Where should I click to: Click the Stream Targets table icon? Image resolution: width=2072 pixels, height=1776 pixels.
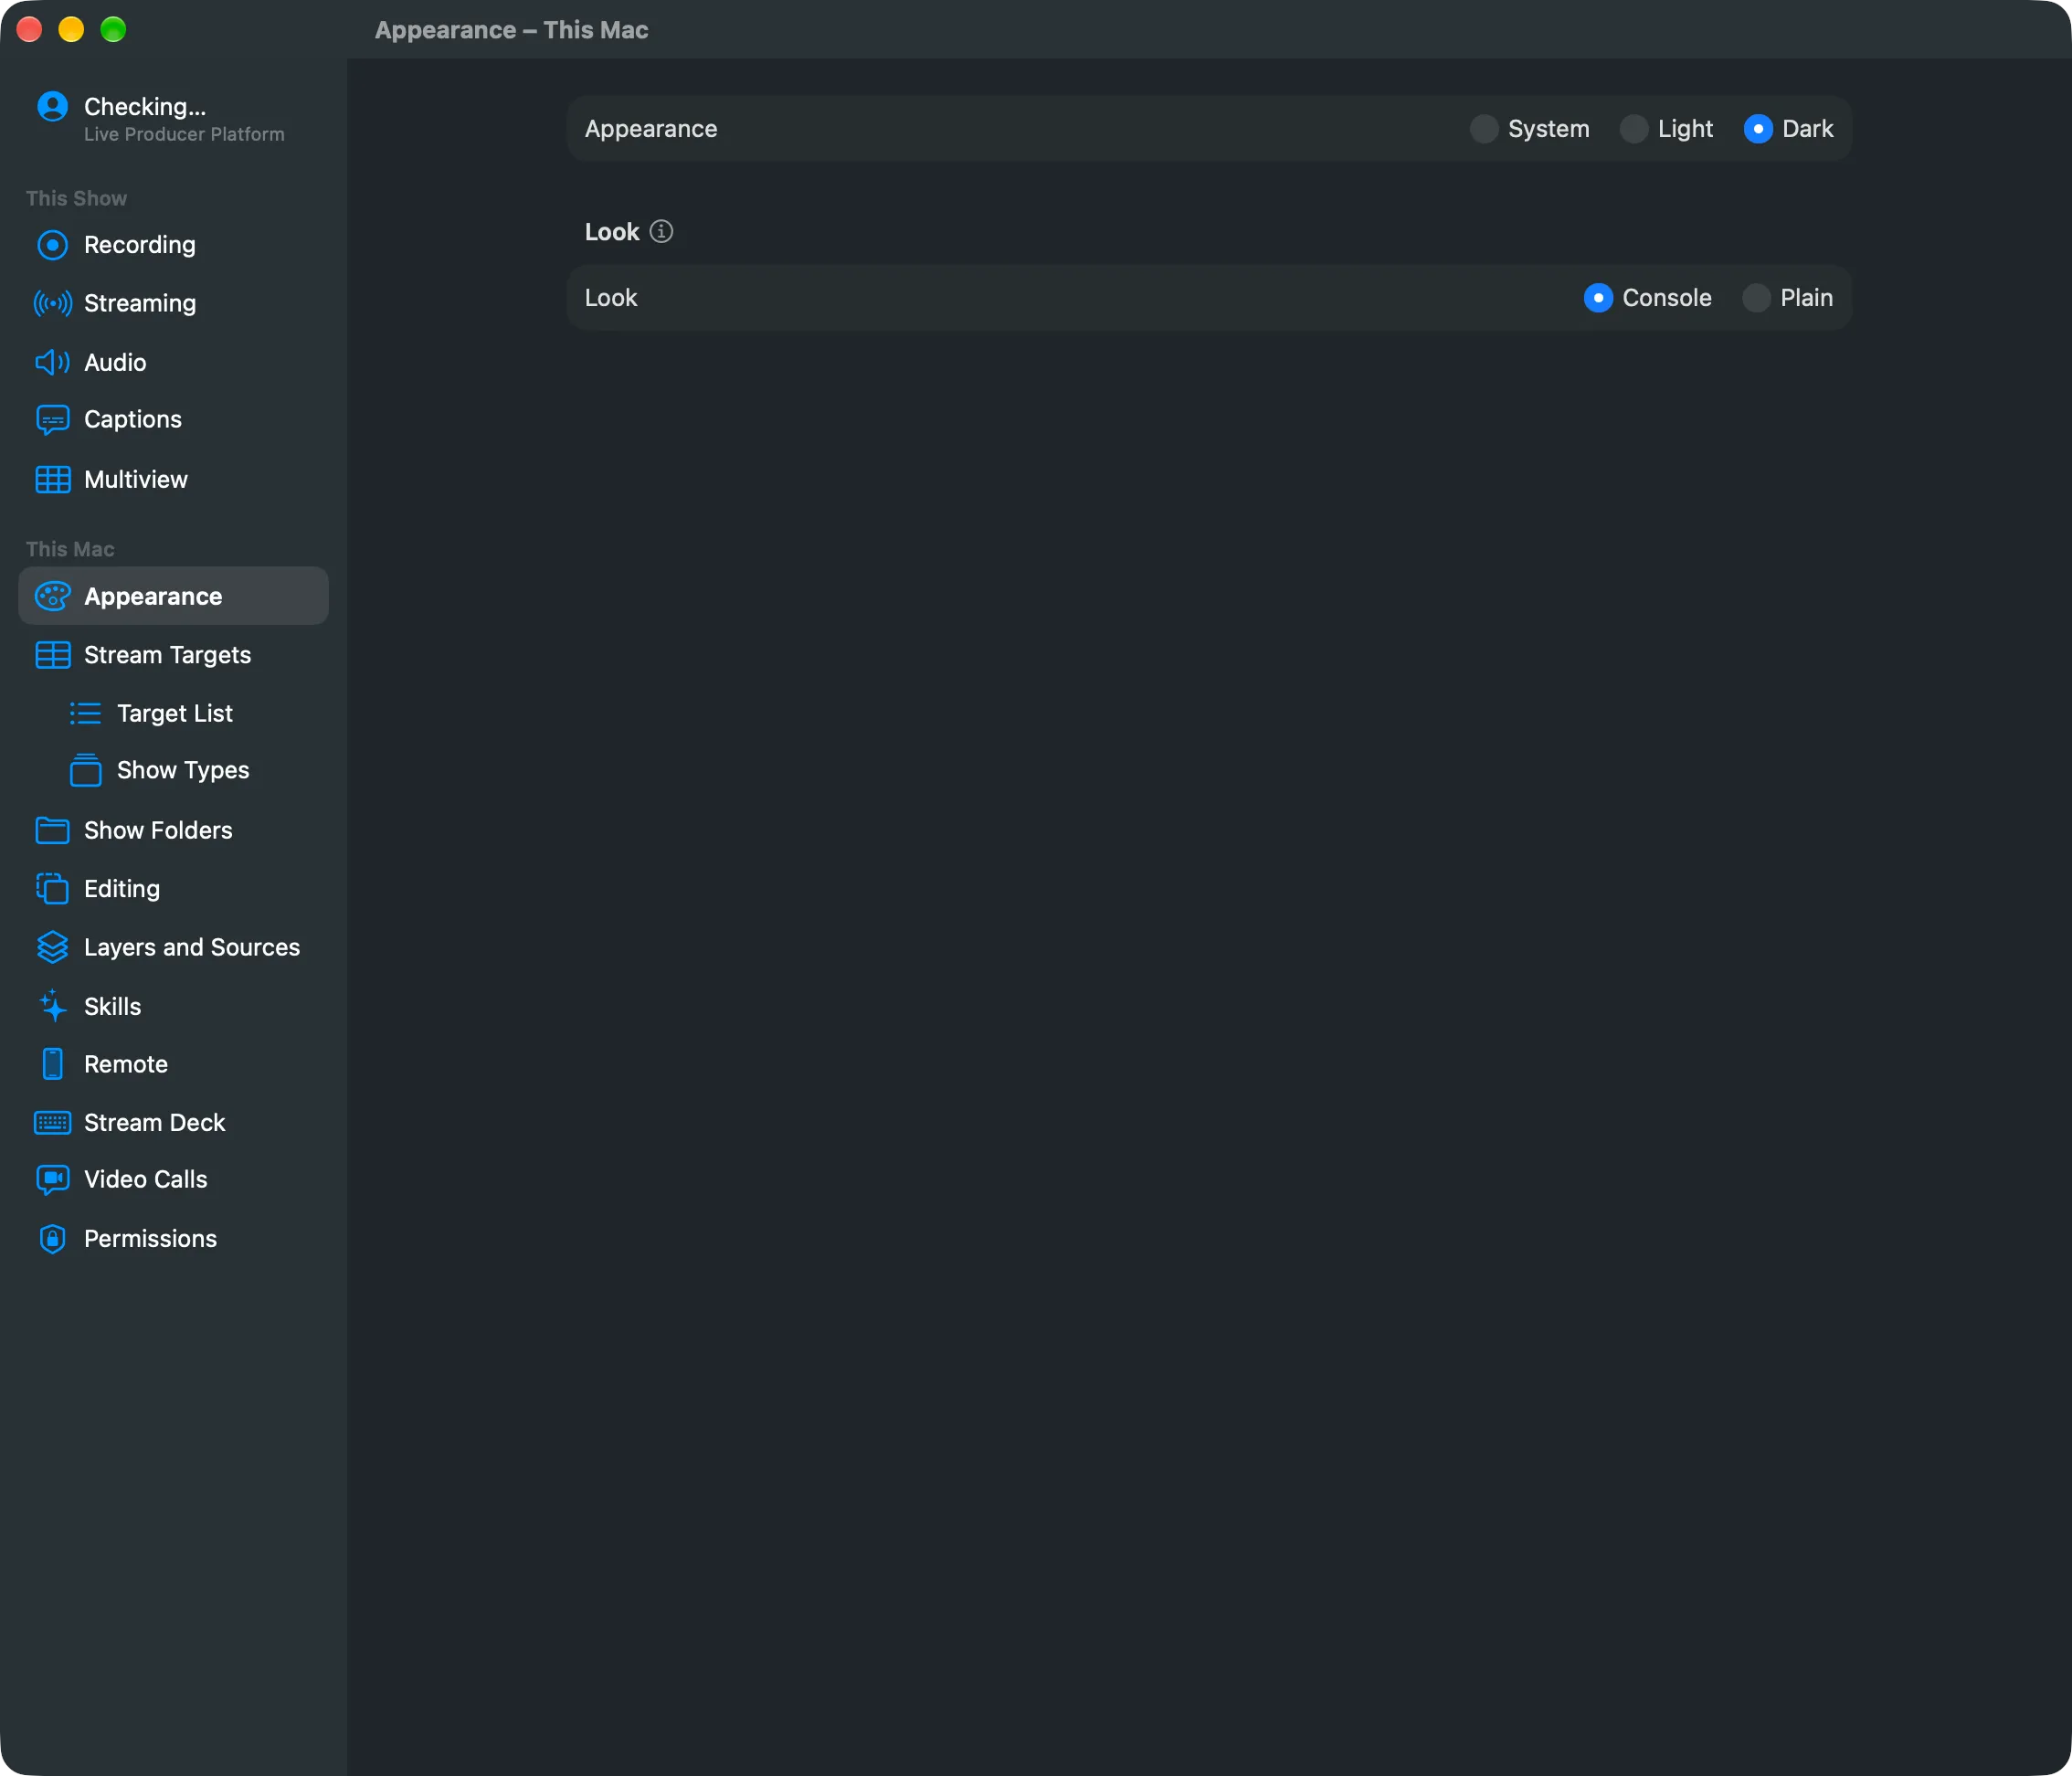click(x=52, y=655)
